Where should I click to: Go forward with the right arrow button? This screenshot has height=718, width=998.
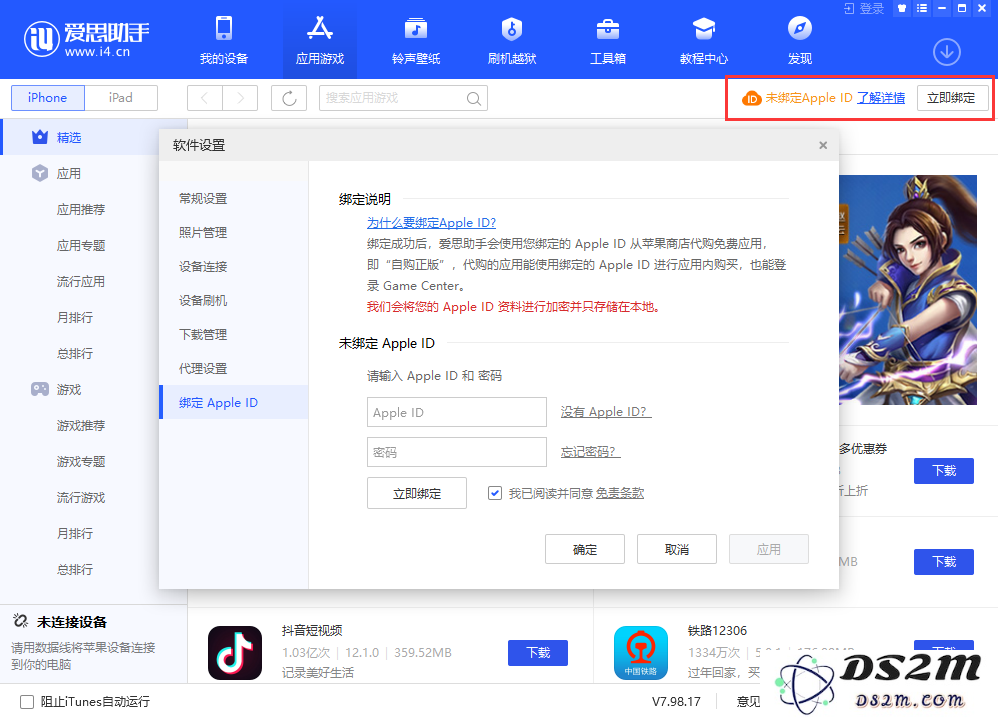point(240,98)
